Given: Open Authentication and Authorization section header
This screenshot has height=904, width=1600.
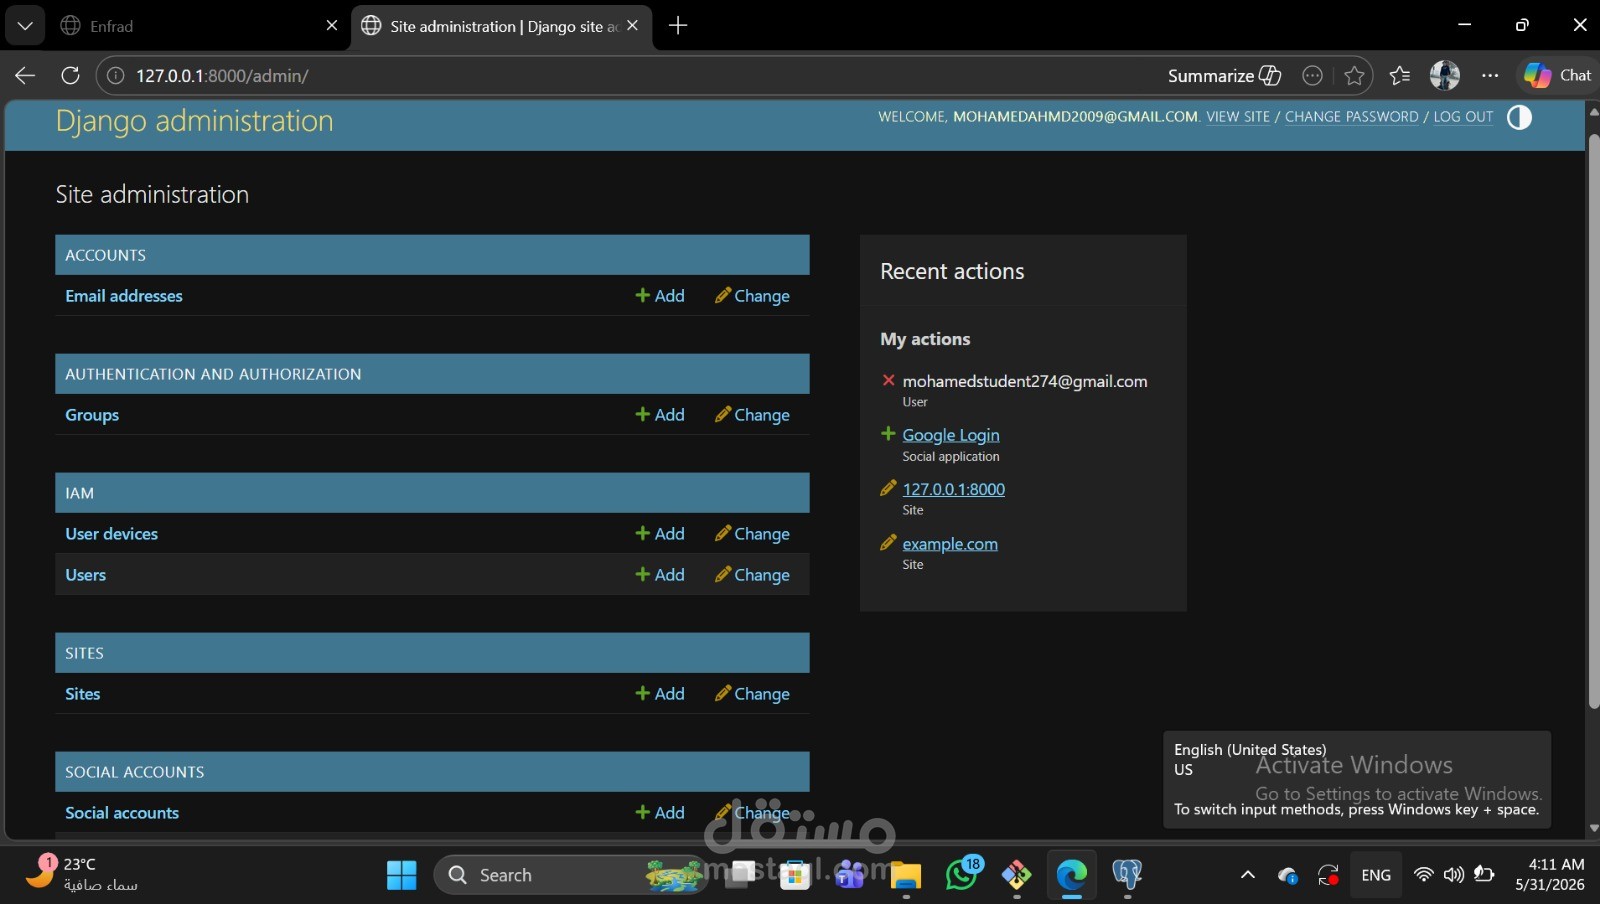Looking at the screenshot, I should [x=213, y=374].
